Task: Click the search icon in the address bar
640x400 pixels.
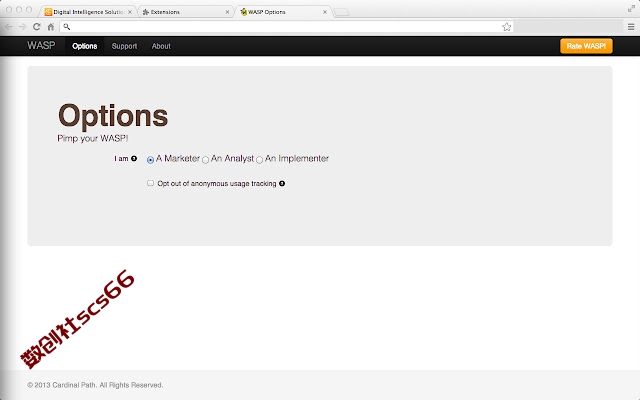Action: (x=67, y=27)
